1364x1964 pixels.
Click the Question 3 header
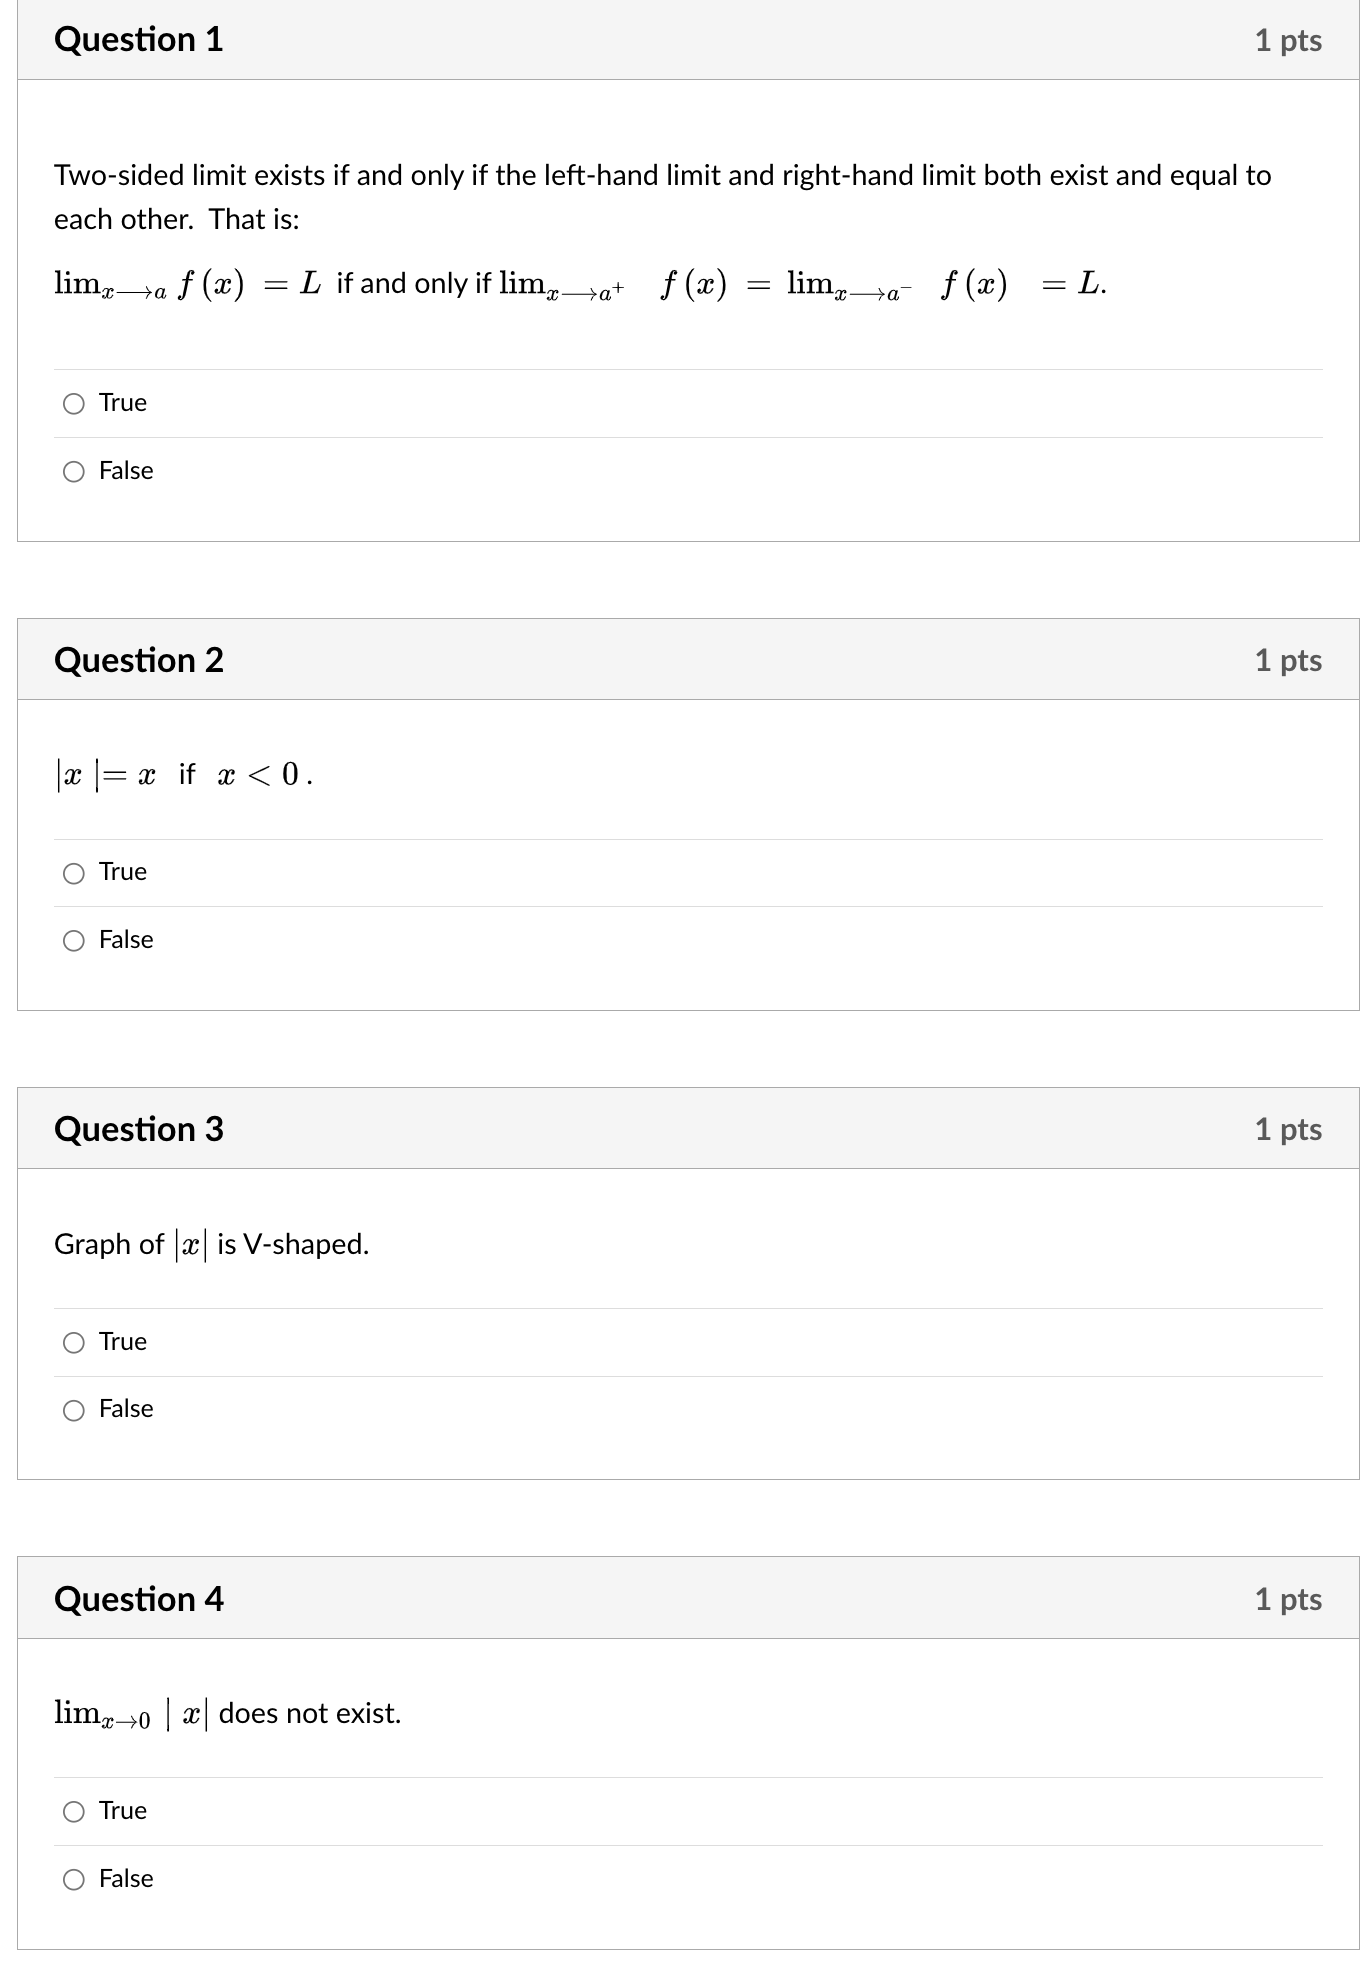[x=140, y=1129]
